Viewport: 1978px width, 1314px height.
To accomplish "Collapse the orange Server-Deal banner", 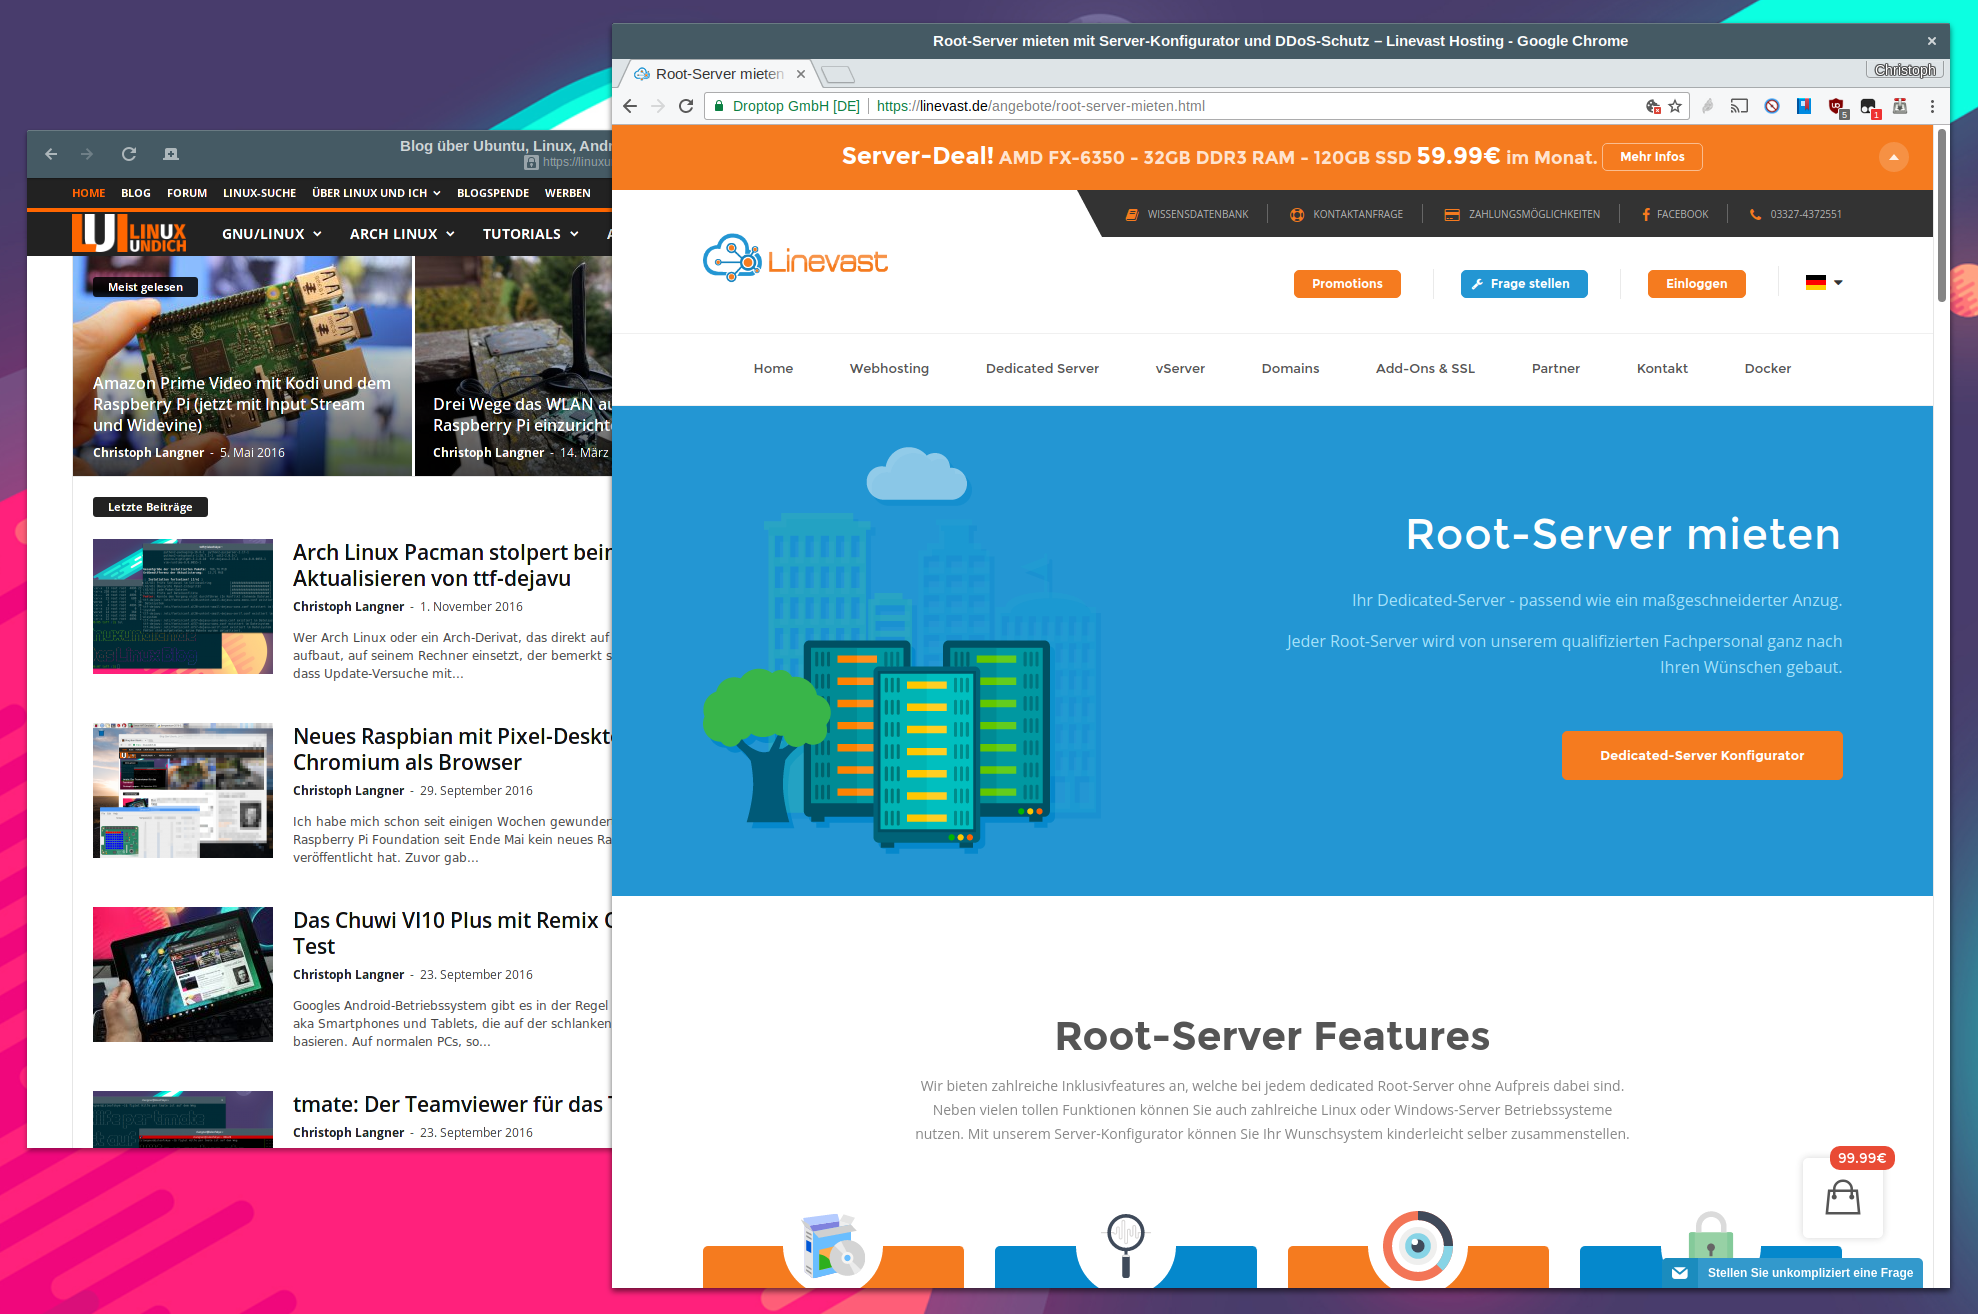I will pos(1893,157).
